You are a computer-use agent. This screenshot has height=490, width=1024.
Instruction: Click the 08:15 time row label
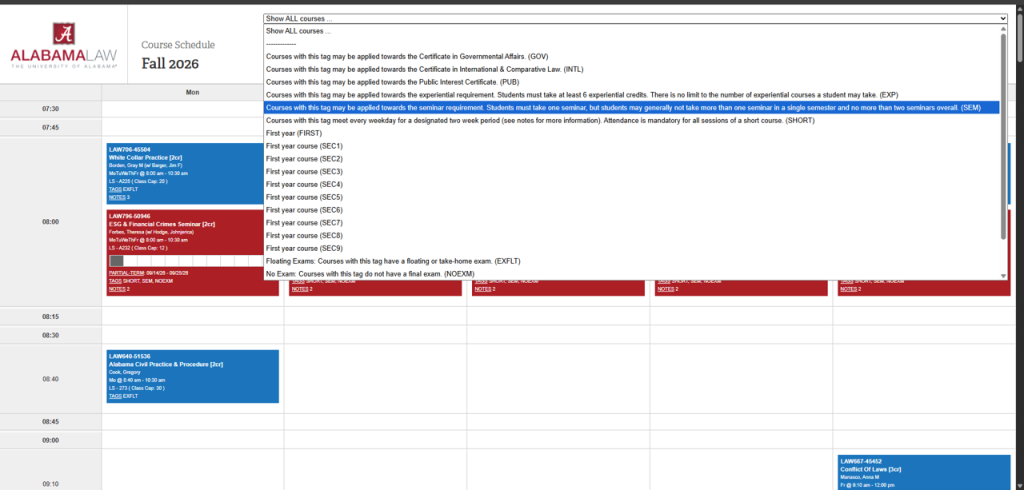pyautogui.click(x=50, y=317)
